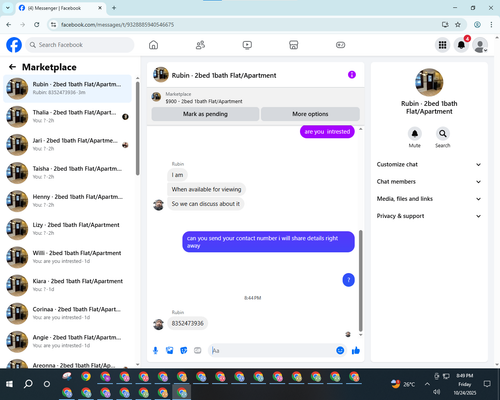Open the Gaming icon in top navigation
The width and height of the screenshot is (500, 400).
coord(340,45)
